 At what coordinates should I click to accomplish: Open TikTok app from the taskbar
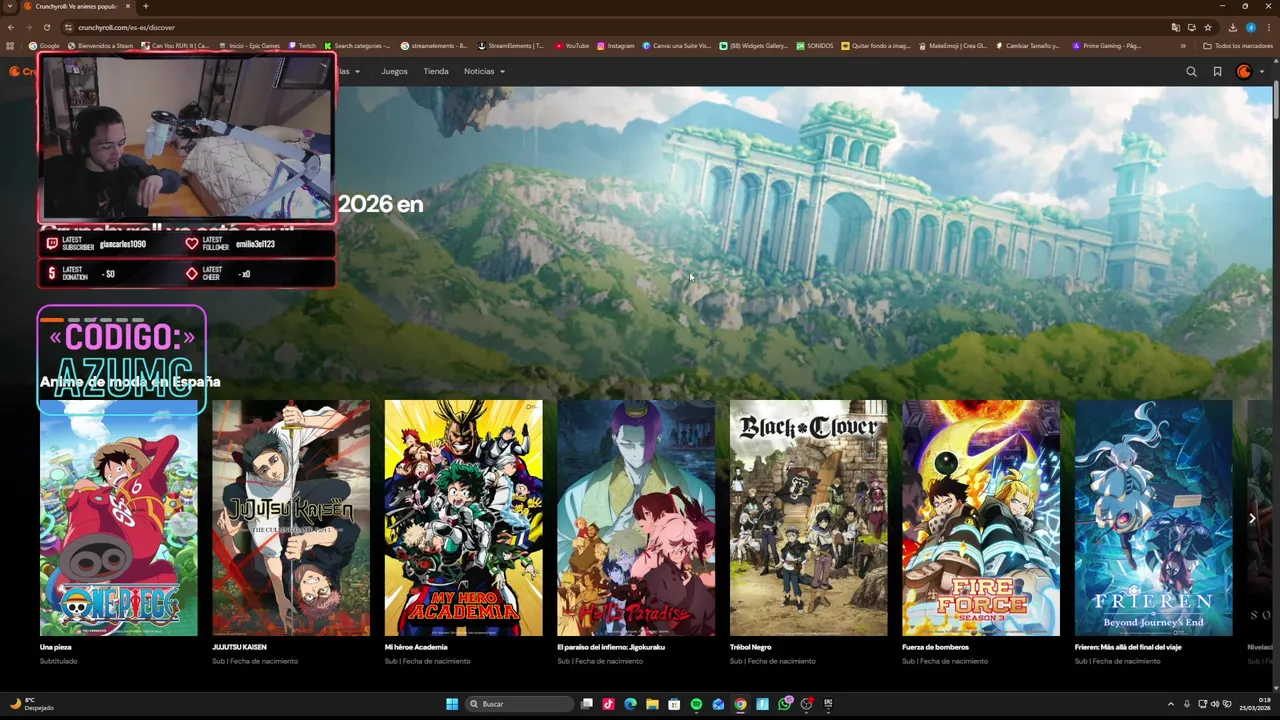point(608,704)
